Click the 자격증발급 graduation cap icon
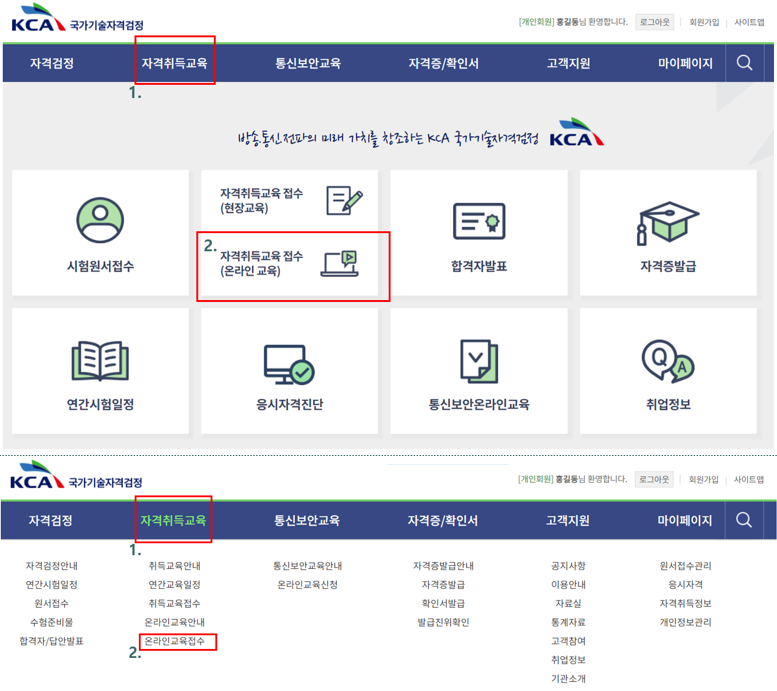The width and height of the screenshot is (777, 691). pyautogui.click(x=667, y=223)
